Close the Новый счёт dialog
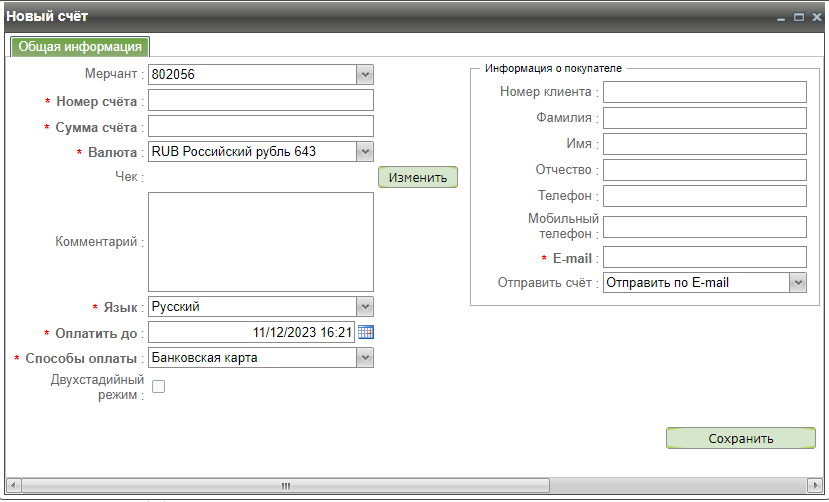The image size is (829, 502). click(x=816, y=18)
